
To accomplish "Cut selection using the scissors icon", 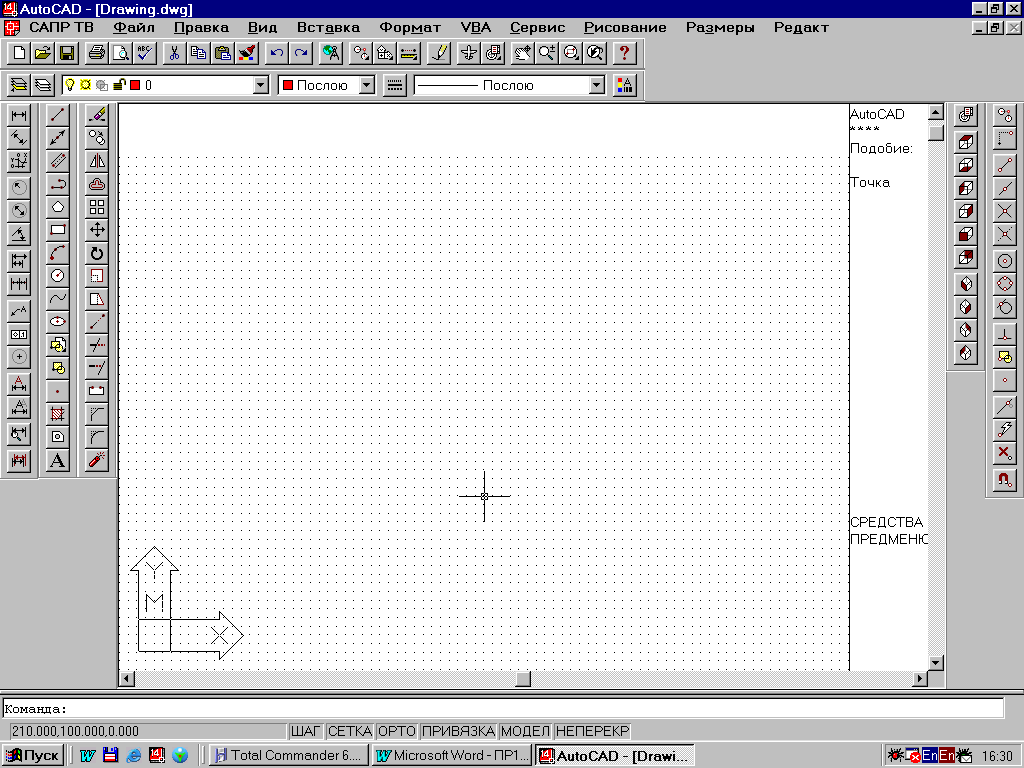I will pos(174,53).
